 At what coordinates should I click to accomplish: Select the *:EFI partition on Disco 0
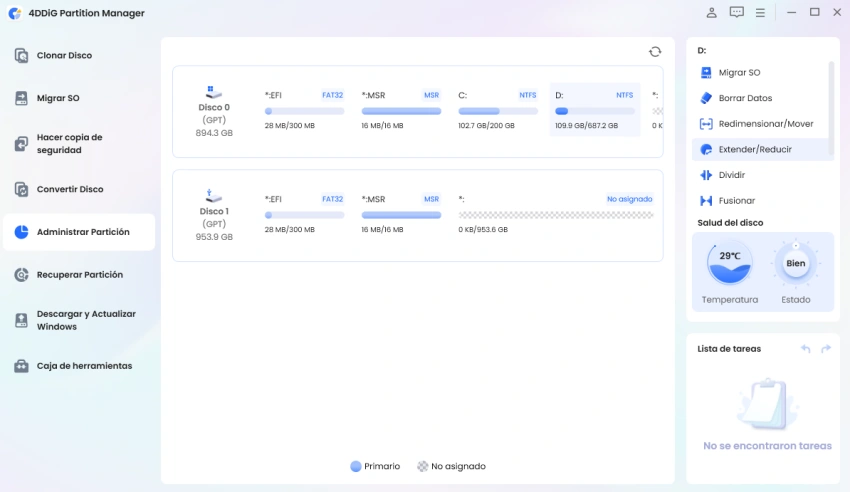tap(304, 110)
